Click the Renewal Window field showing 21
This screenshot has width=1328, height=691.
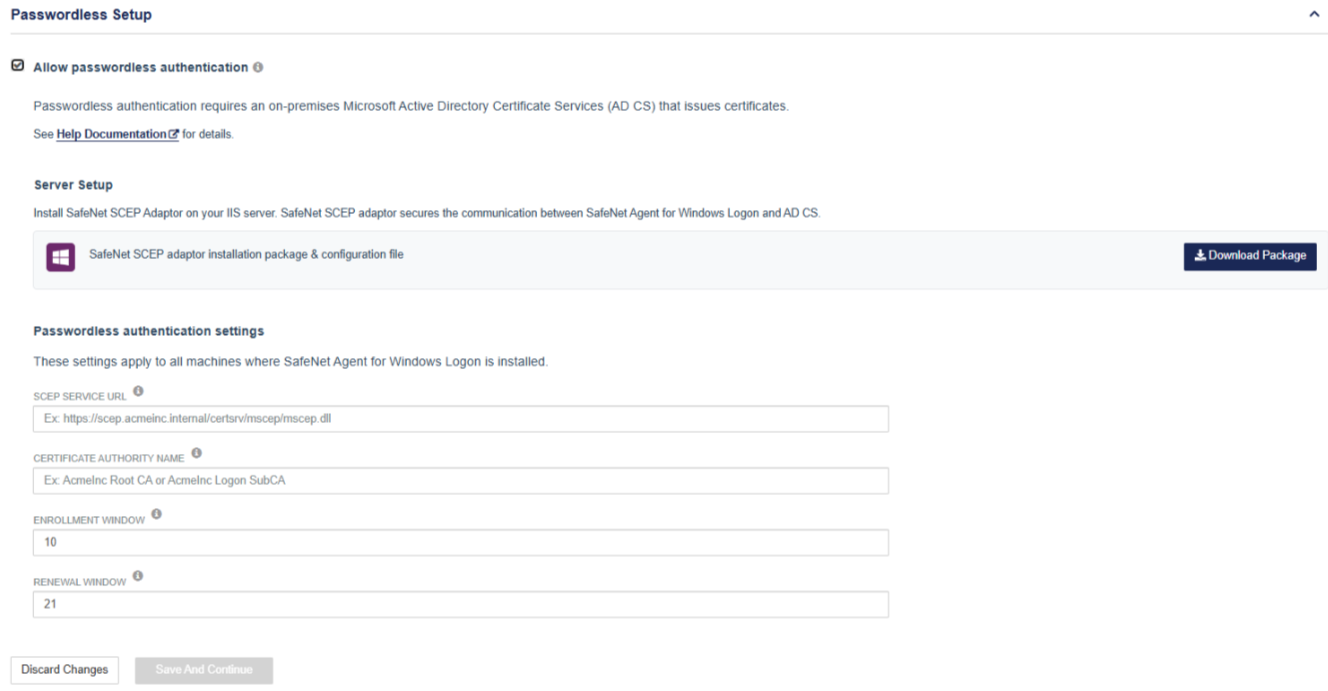pyautogui.click(x=460, y=605)
